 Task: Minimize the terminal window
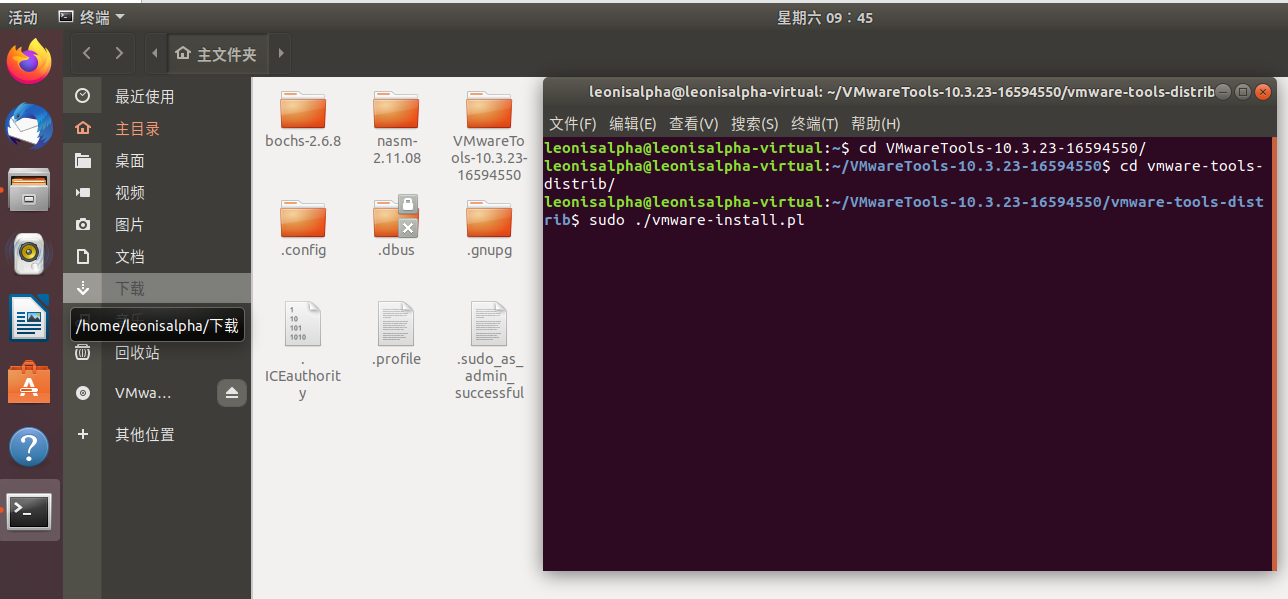tap(1223, 91)
